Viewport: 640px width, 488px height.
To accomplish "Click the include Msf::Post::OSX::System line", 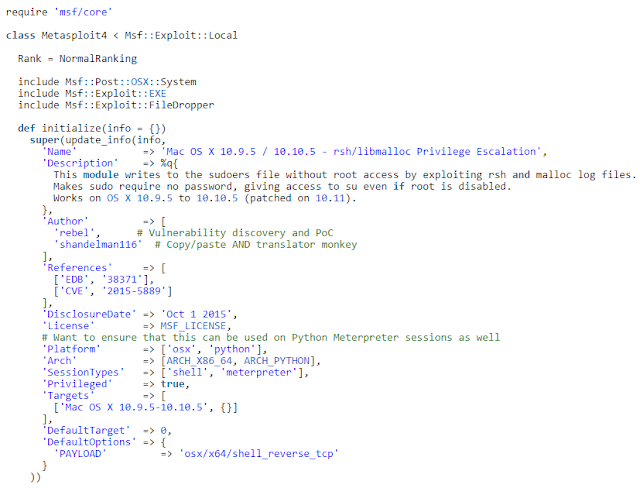I will 107,82.
